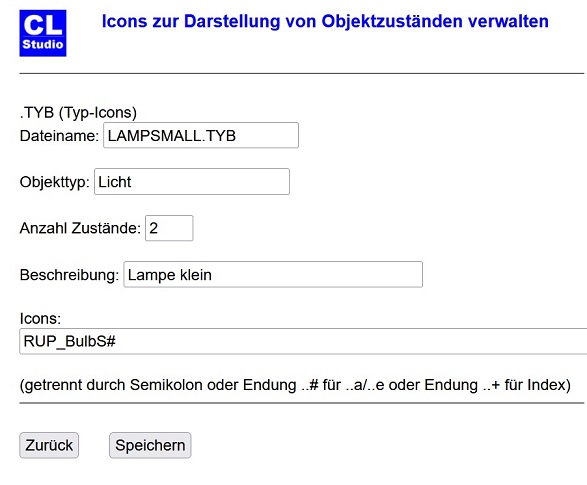Click the 'Anzahl Zustände:' label
The height and width of the screenshot is (485, 587).
pyautogui.click(x=80, y=228)
